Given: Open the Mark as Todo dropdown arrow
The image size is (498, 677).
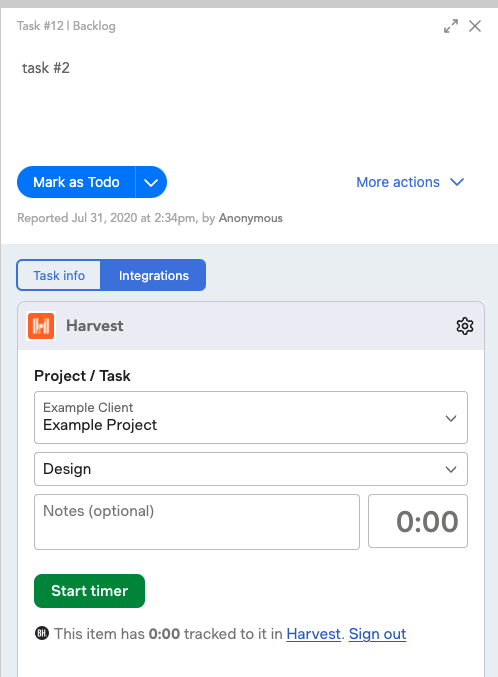Looking at the screenshot, I should tap(151, 182).
